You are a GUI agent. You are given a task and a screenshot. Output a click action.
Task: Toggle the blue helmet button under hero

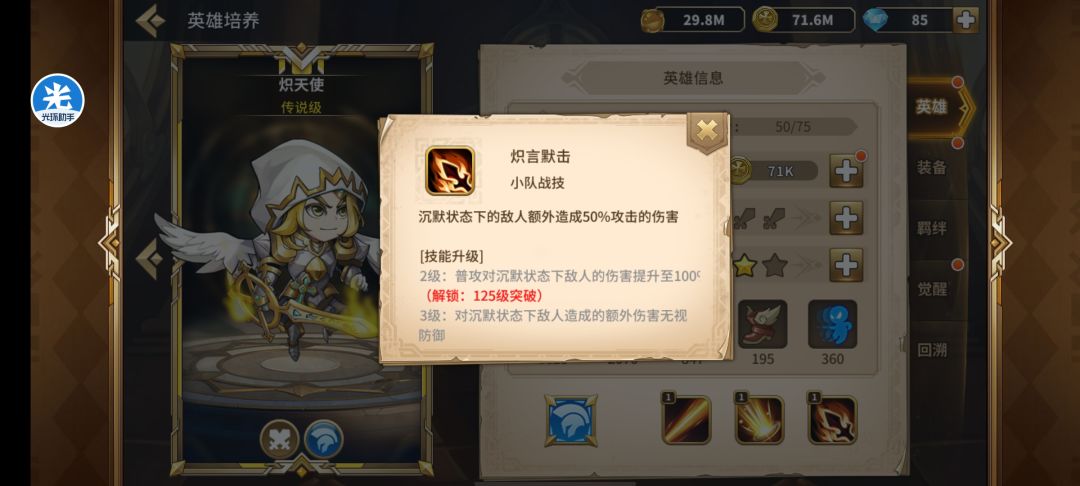(324, 439)
